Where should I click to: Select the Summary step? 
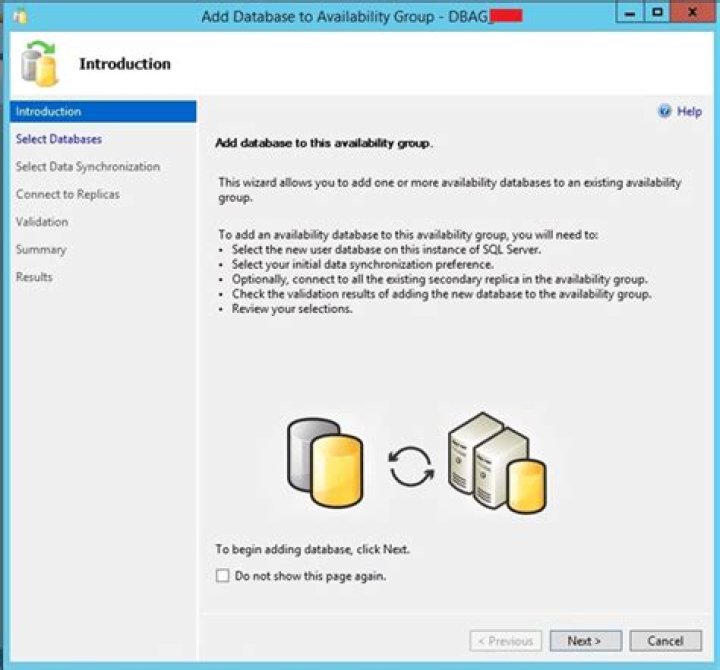tap(41, 249)
